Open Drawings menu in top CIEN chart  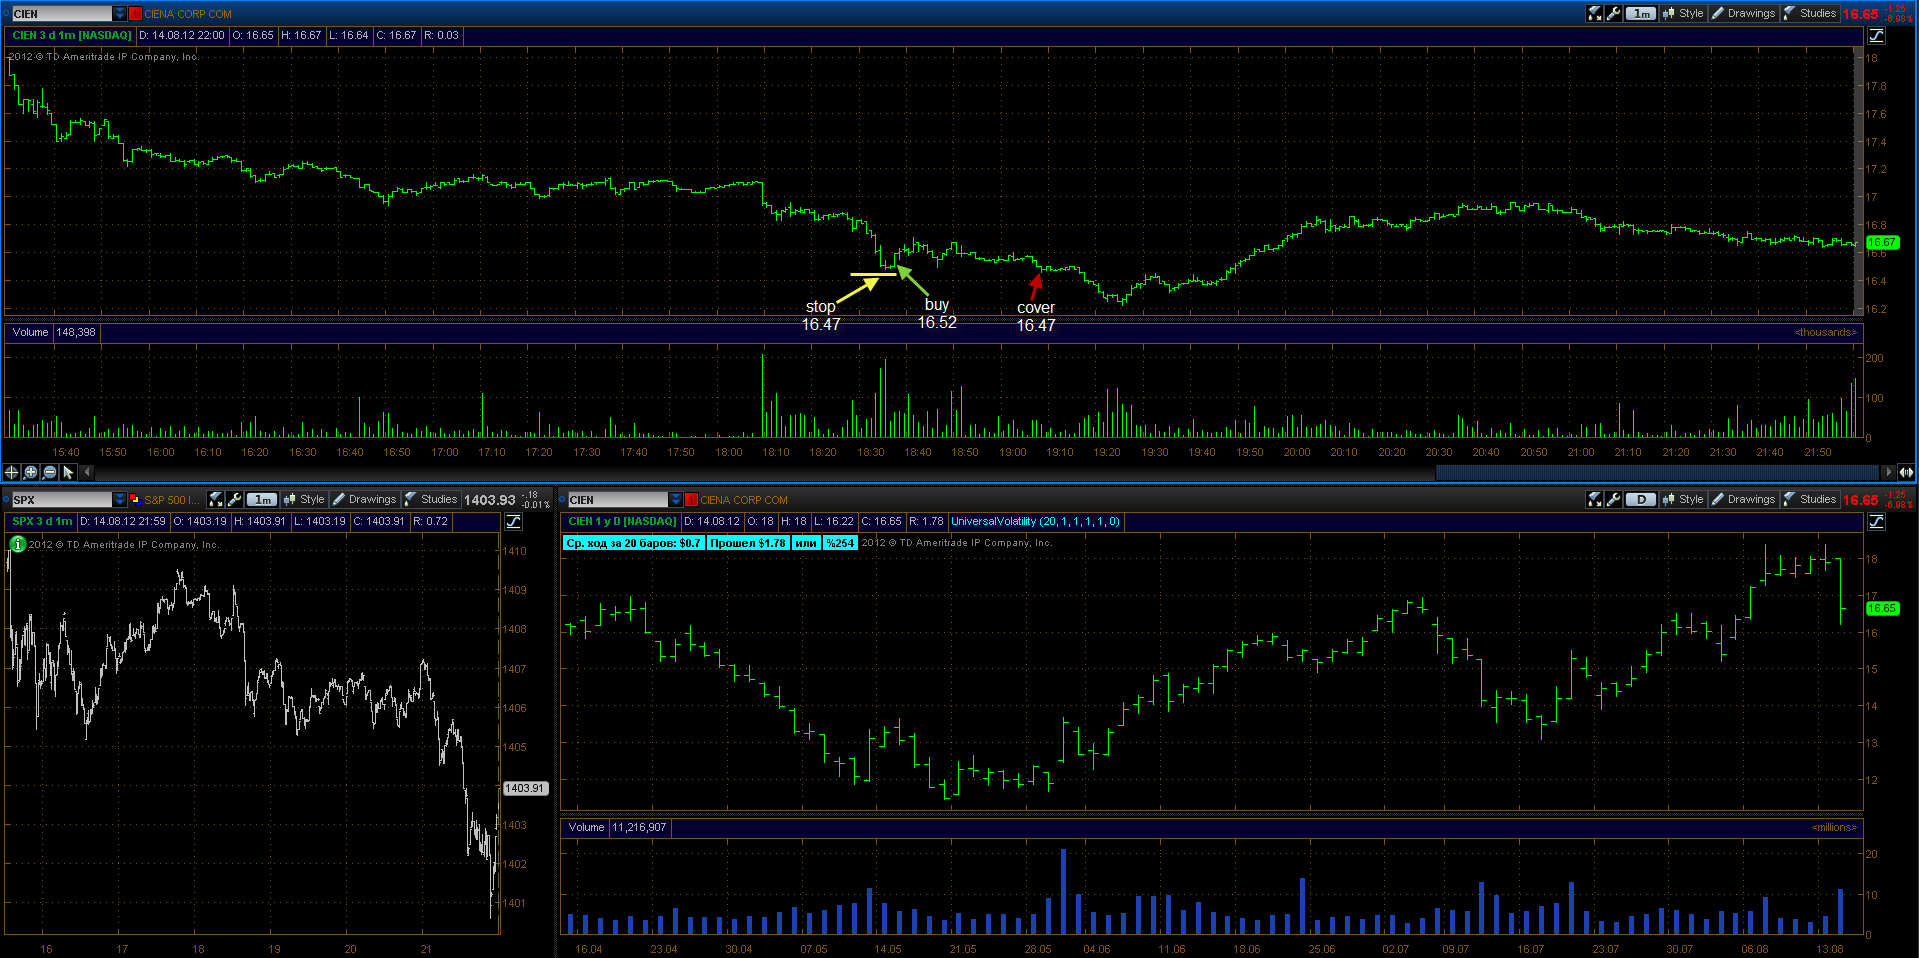(1743, 13)
